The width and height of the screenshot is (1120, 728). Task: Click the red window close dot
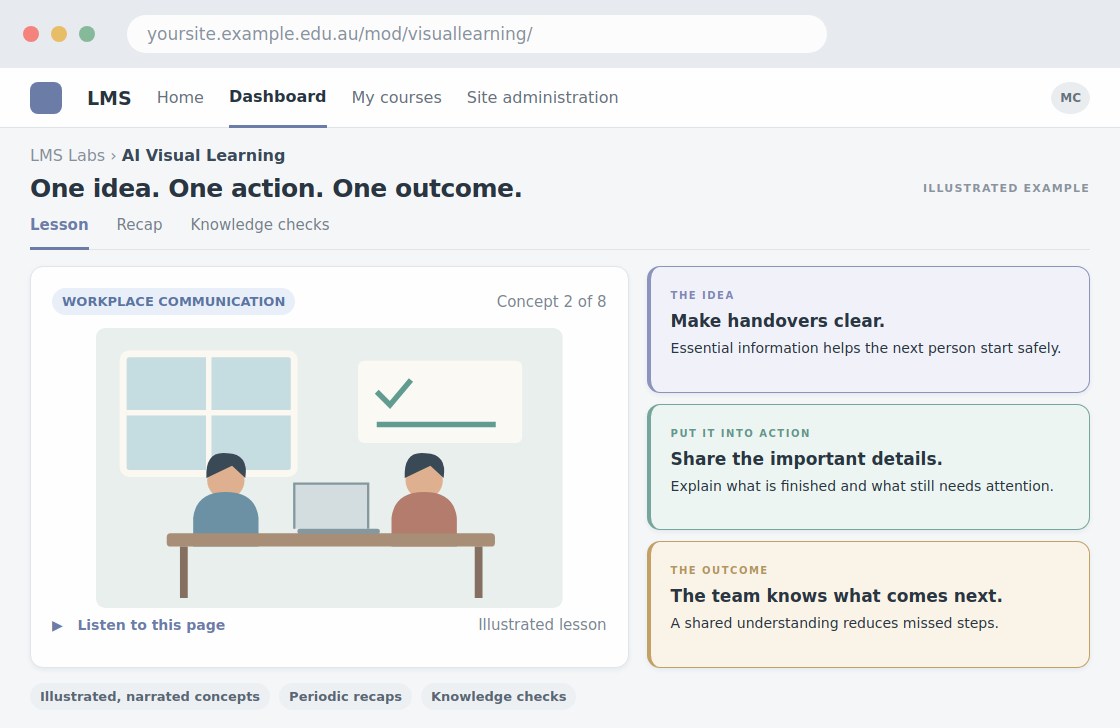[31, 34]
